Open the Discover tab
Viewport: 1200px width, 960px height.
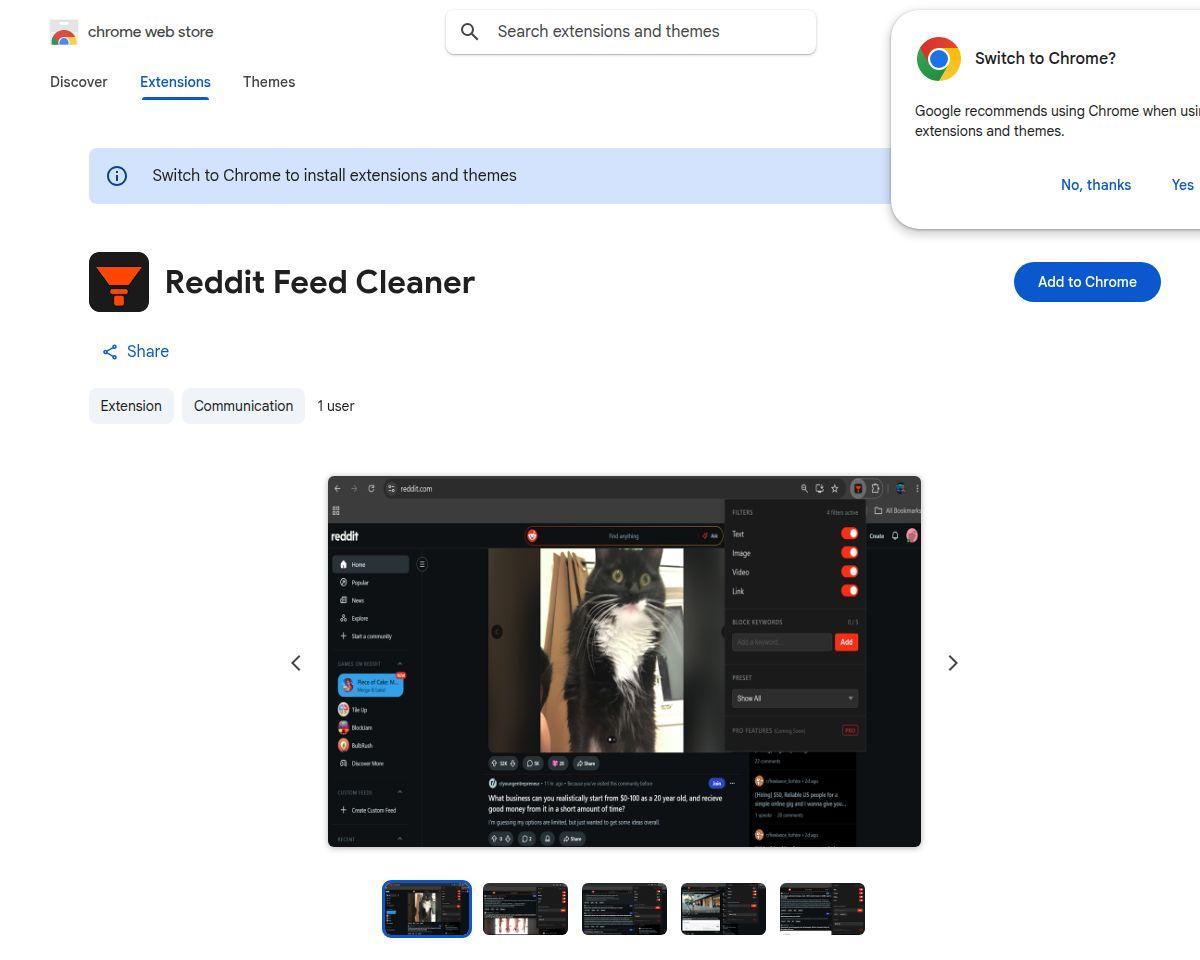(79, 82)
